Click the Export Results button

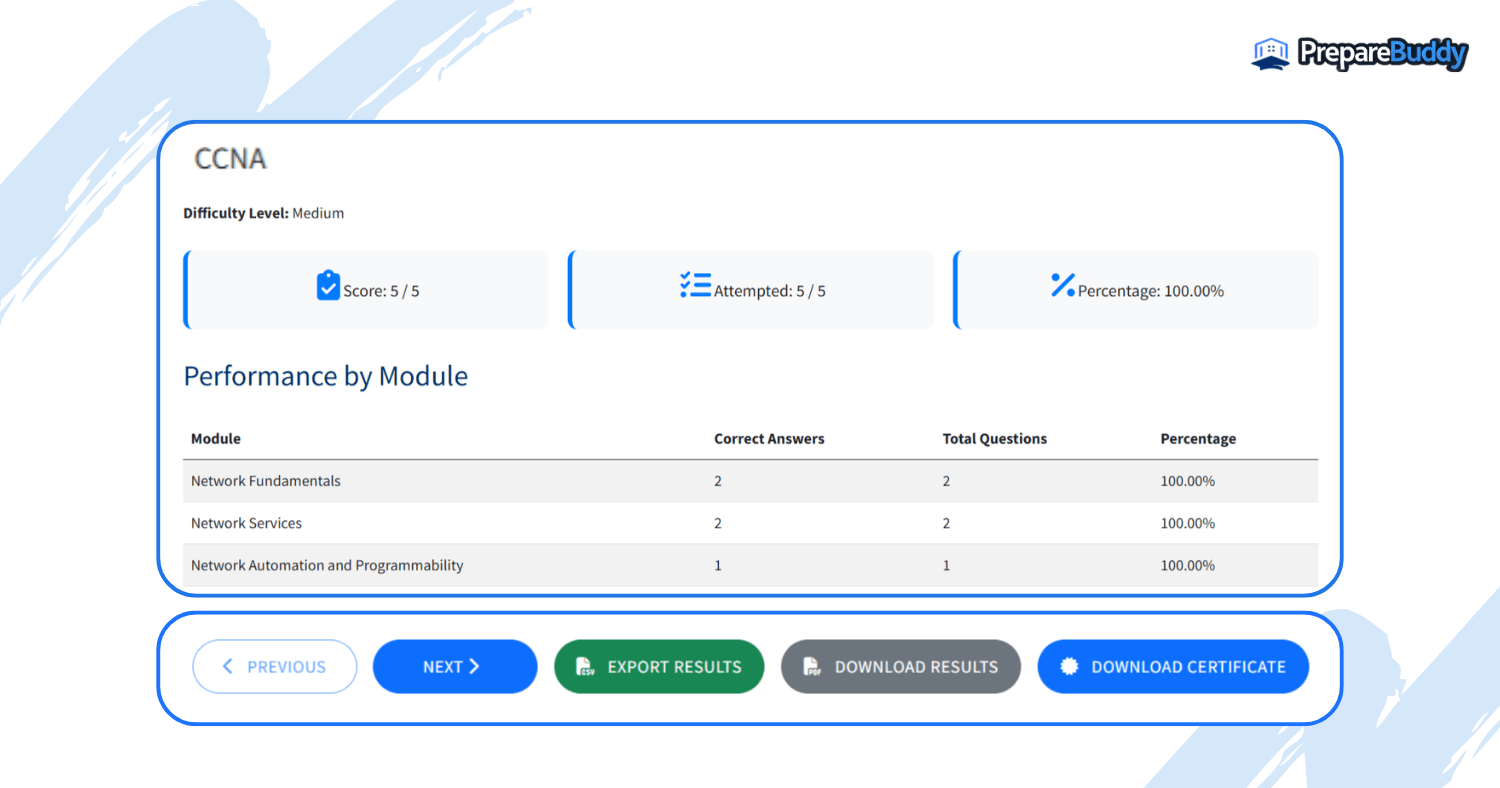[659, 666]
